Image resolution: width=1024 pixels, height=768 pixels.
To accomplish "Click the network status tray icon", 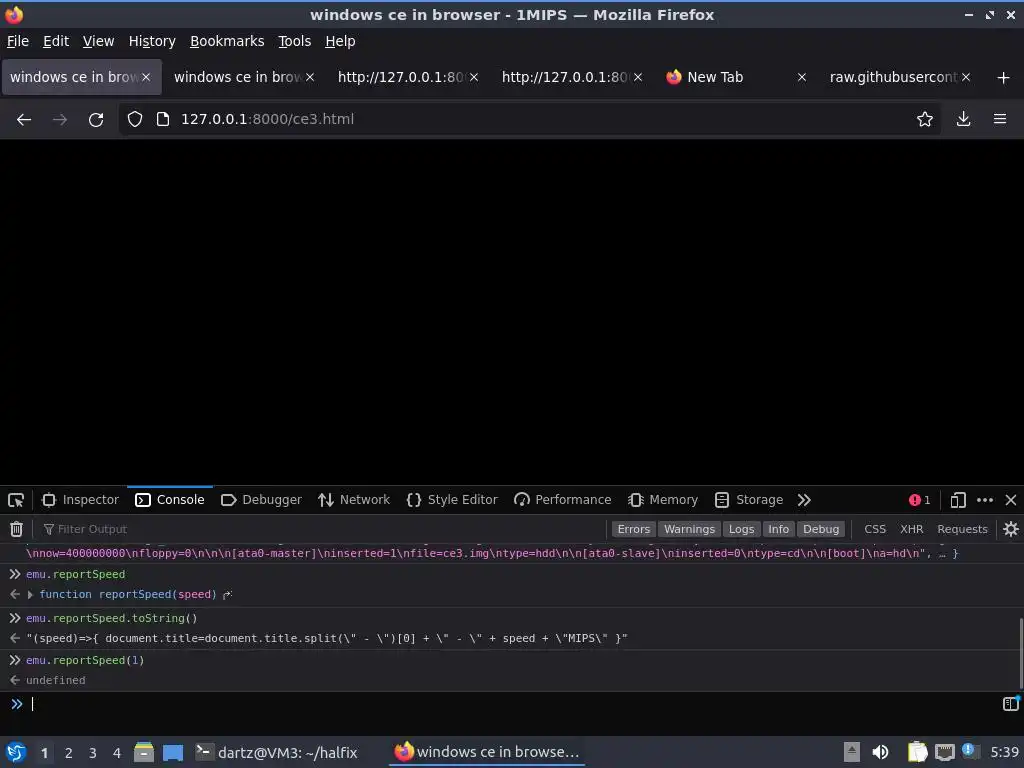I will click(x=944, y=752).
